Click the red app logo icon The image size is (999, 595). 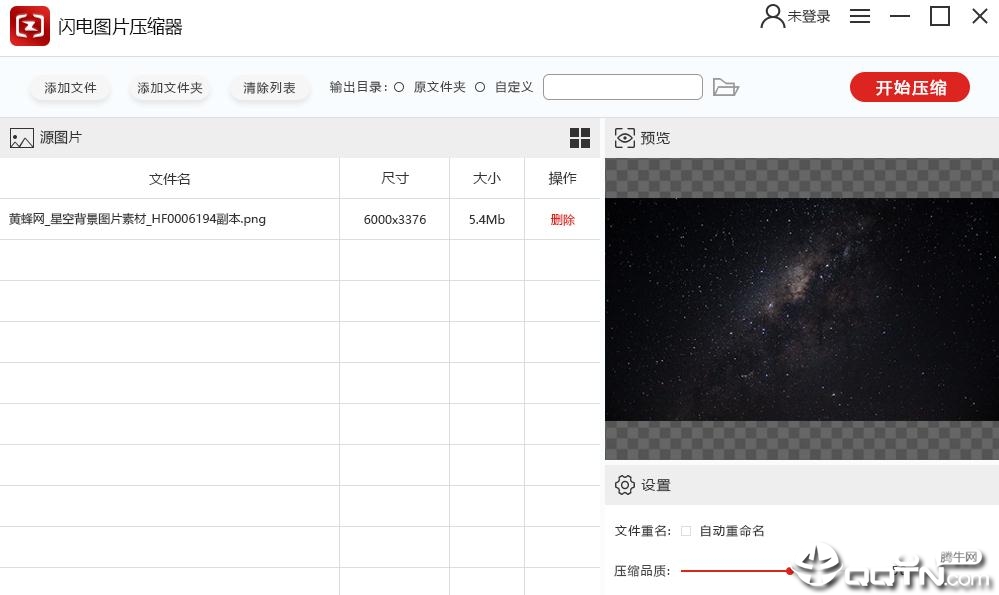(x=29, y=26)
